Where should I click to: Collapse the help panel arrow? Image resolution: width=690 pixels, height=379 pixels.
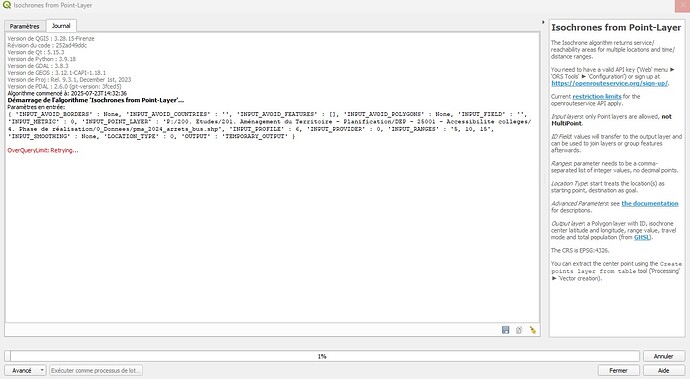click(x=543, y=22)
